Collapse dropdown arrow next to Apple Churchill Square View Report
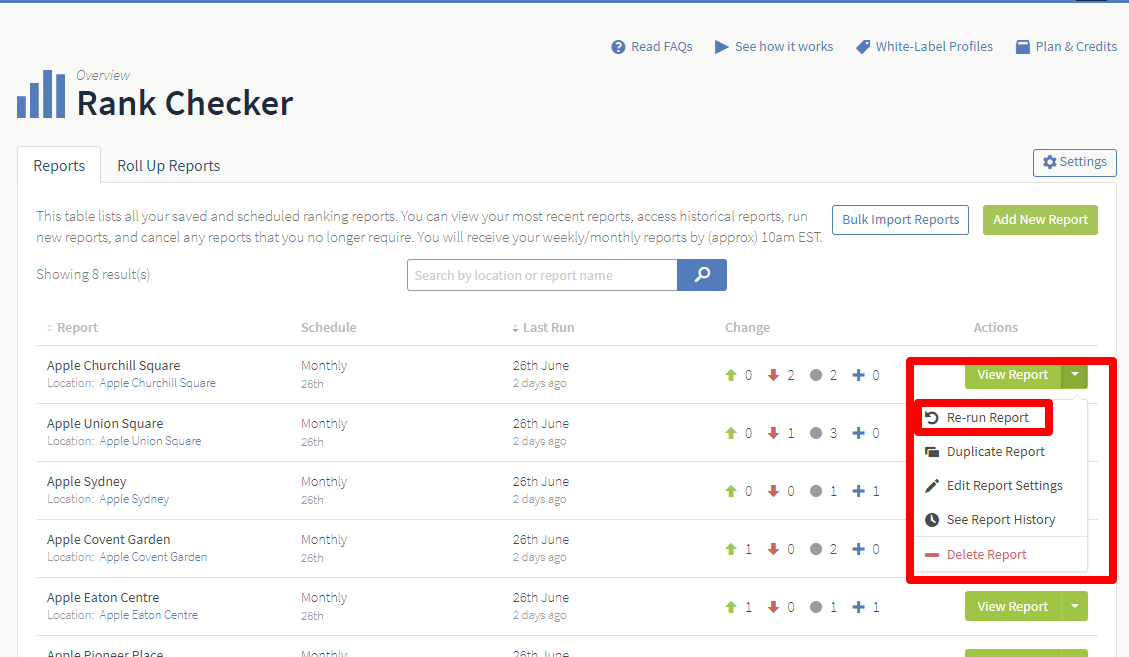Screen dimensions: 1129x657 [1074, 375]
